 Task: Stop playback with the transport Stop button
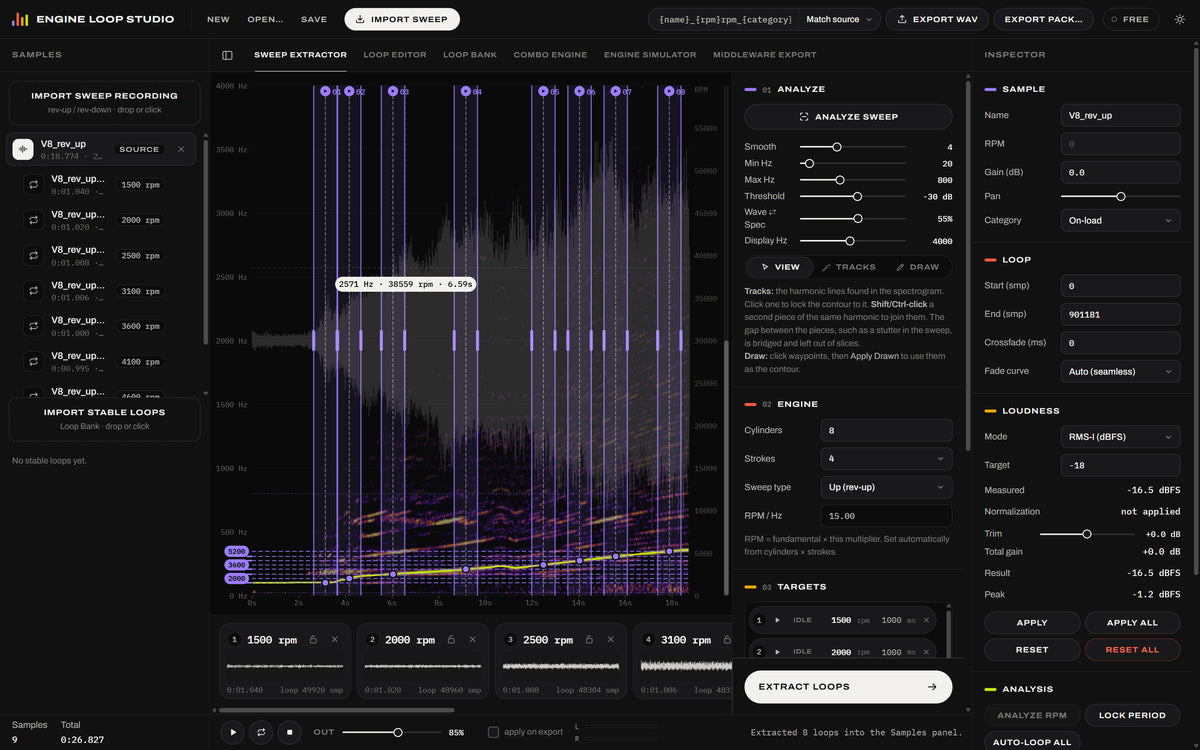[289, 732]
